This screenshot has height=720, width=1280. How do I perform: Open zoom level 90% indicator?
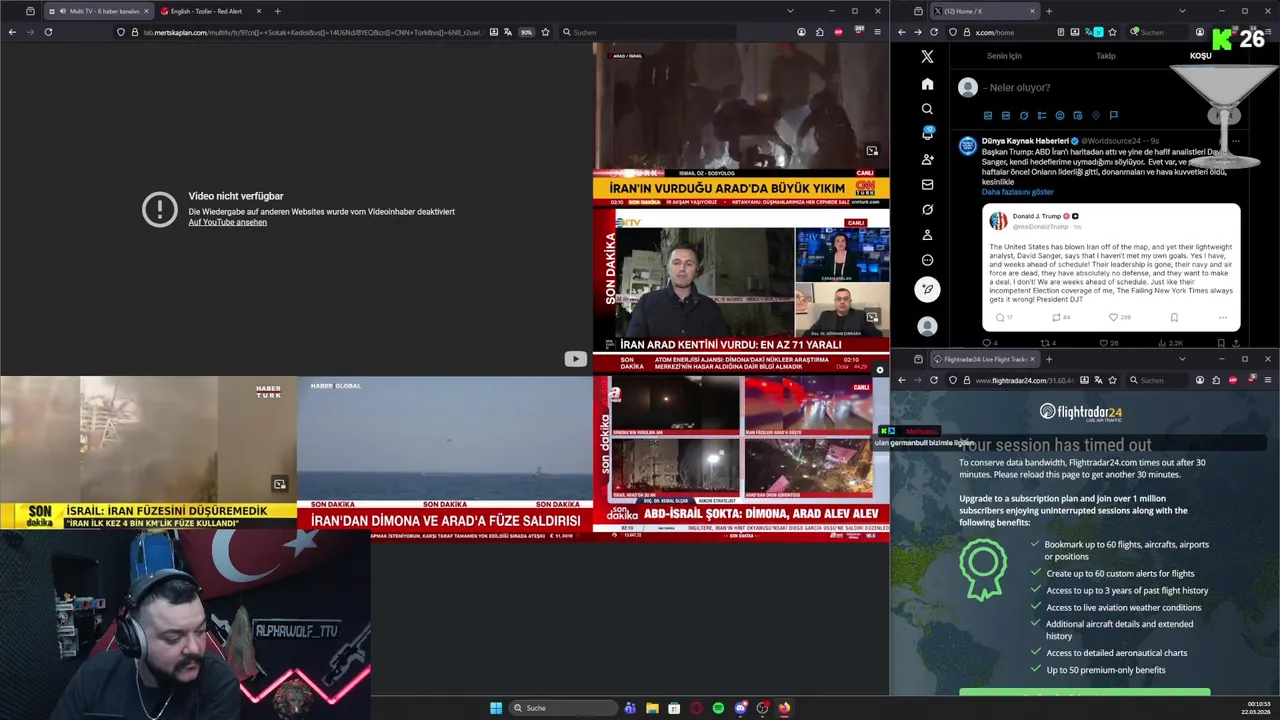click(x=526, y=32)
